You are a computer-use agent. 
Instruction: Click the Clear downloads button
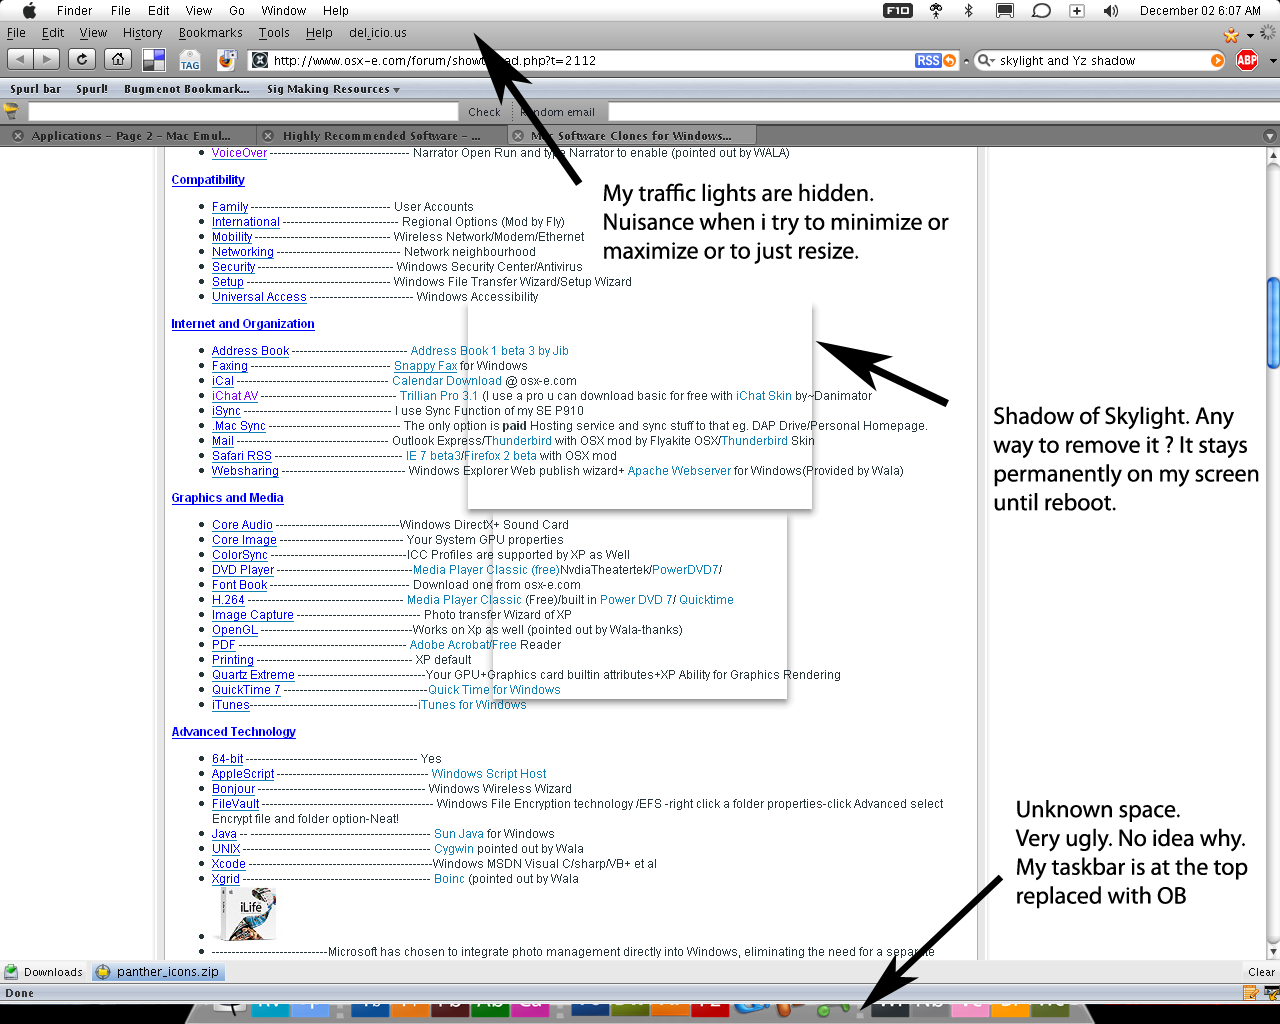1262,972
